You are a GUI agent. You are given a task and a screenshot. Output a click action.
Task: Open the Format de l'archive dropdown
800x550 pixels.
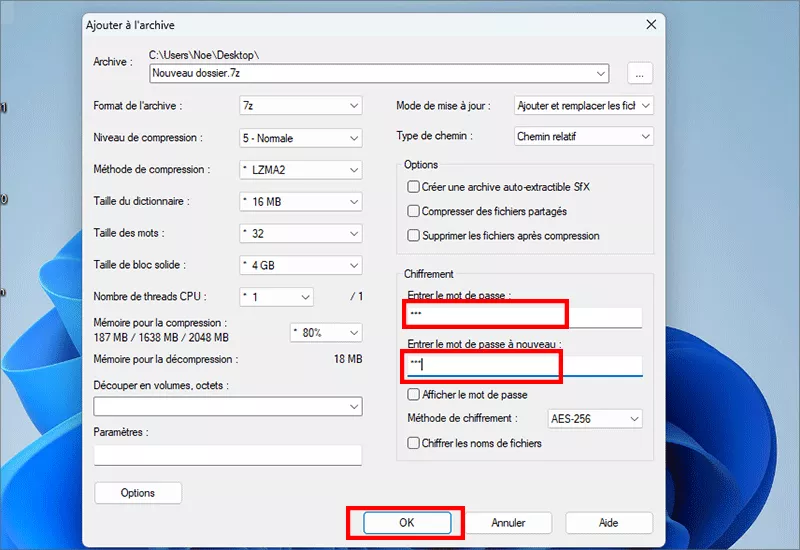coord(300,106)
